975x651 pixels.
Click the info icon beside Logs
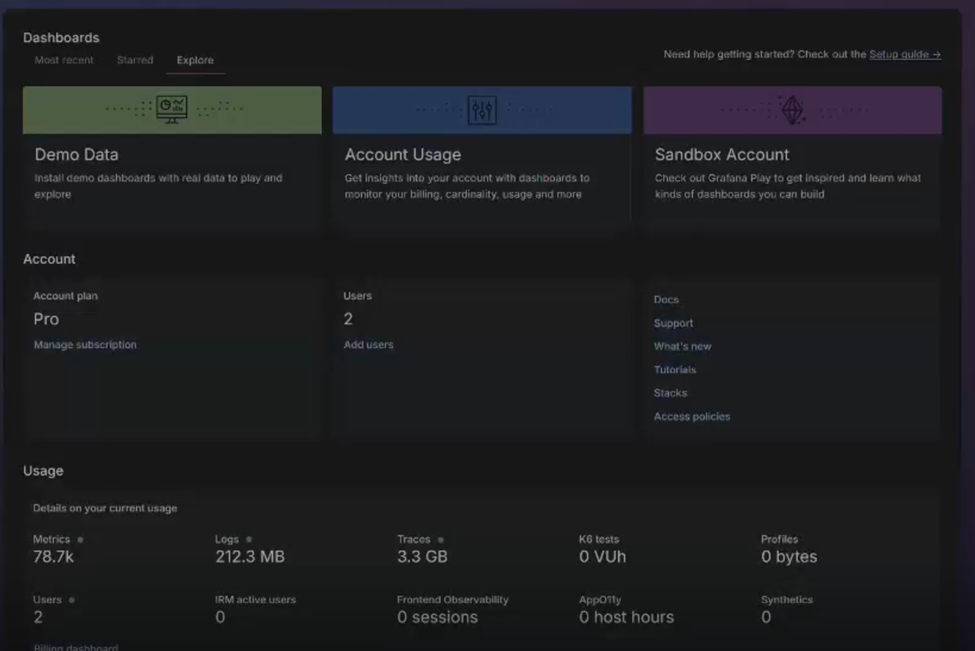[249, 540]
